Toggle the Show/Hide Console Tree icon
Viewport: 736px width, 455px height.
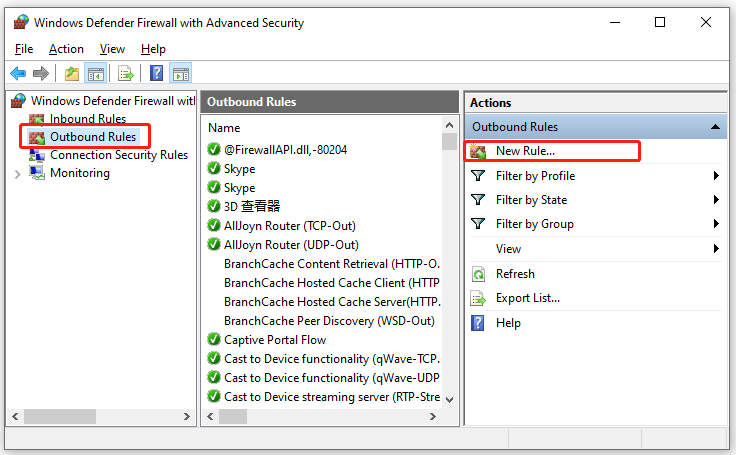pos(96,73)
